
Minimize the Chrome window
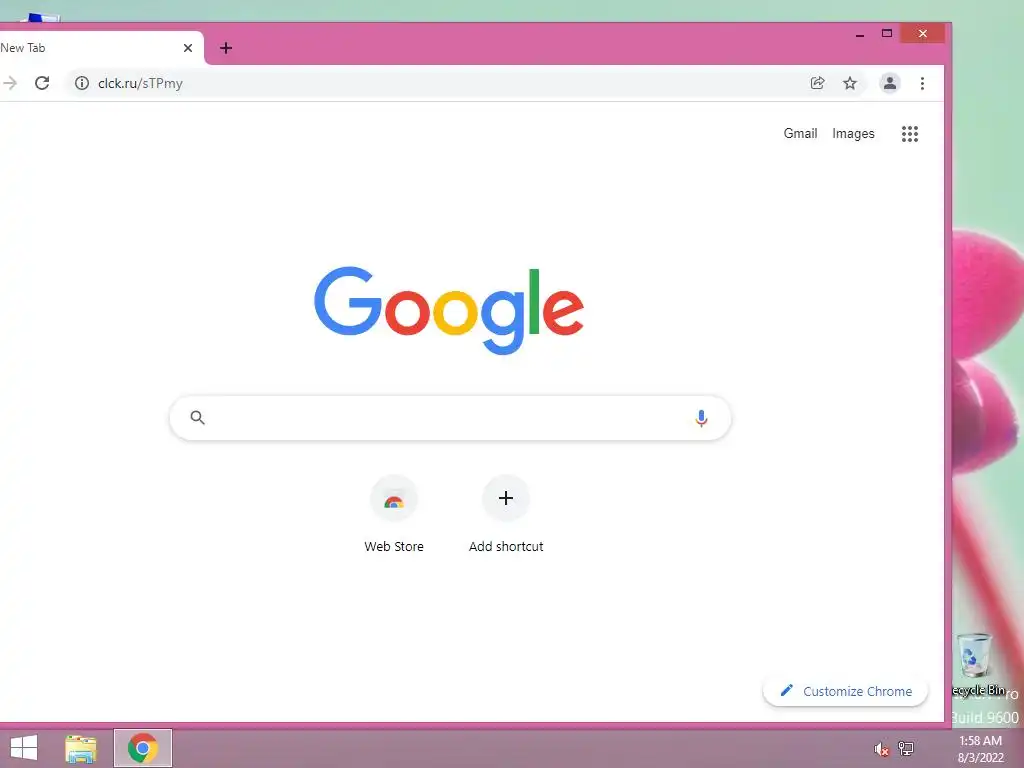(859, 34)
